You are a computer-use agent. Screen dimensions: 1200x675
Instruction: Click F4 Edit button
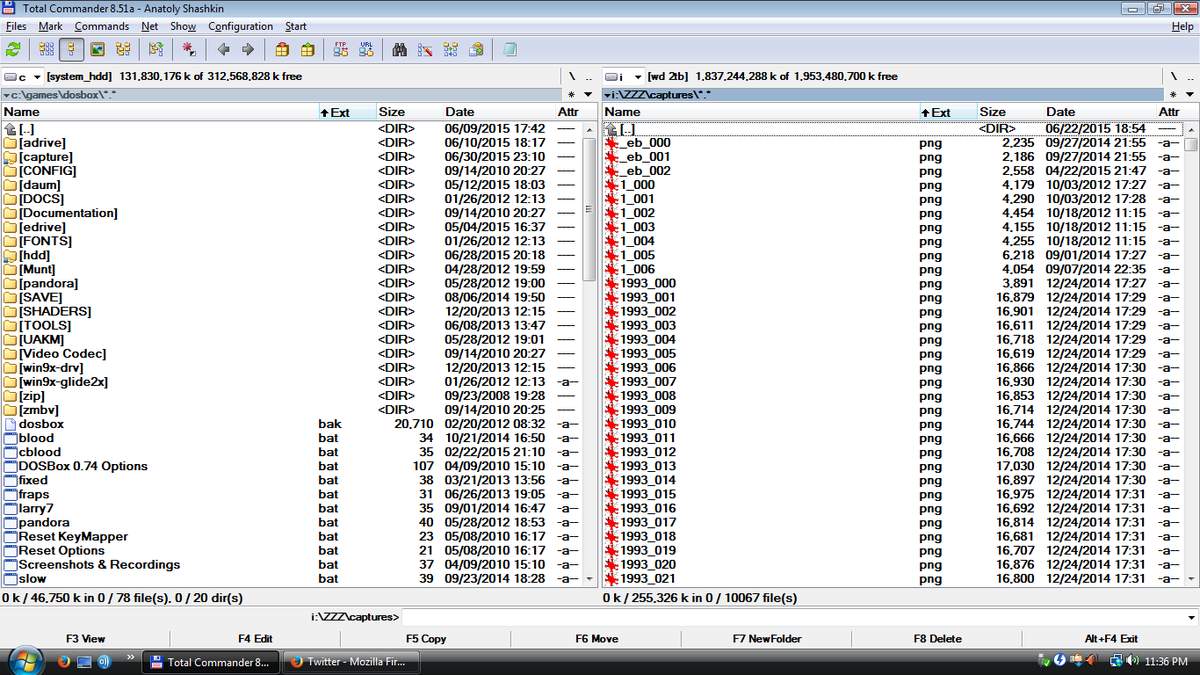255,638
